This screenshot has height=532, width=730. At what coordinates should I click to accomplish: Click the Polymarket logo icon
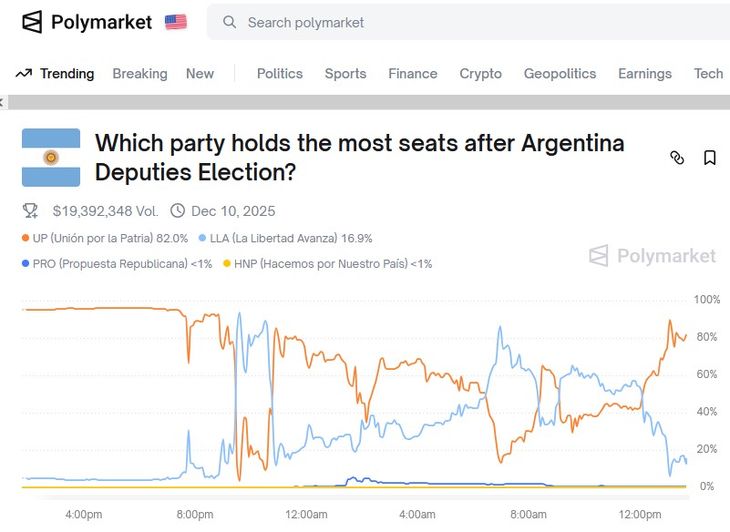pos(33,22)
